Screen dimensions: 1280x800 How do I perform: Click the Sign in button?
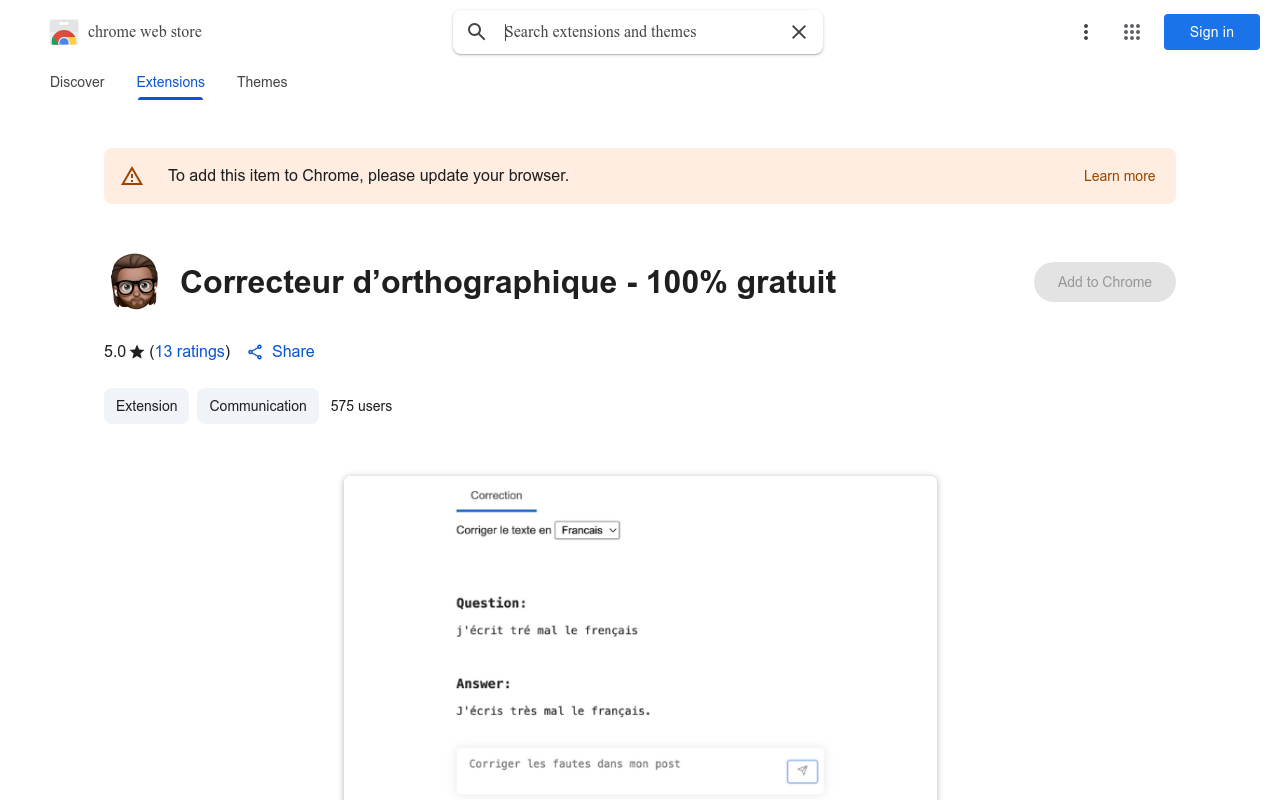coord(1211,32)
